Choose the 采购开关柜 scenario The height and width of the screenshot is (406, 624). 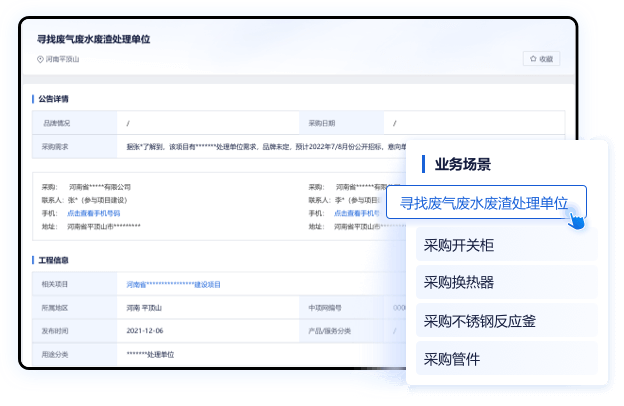459,245
